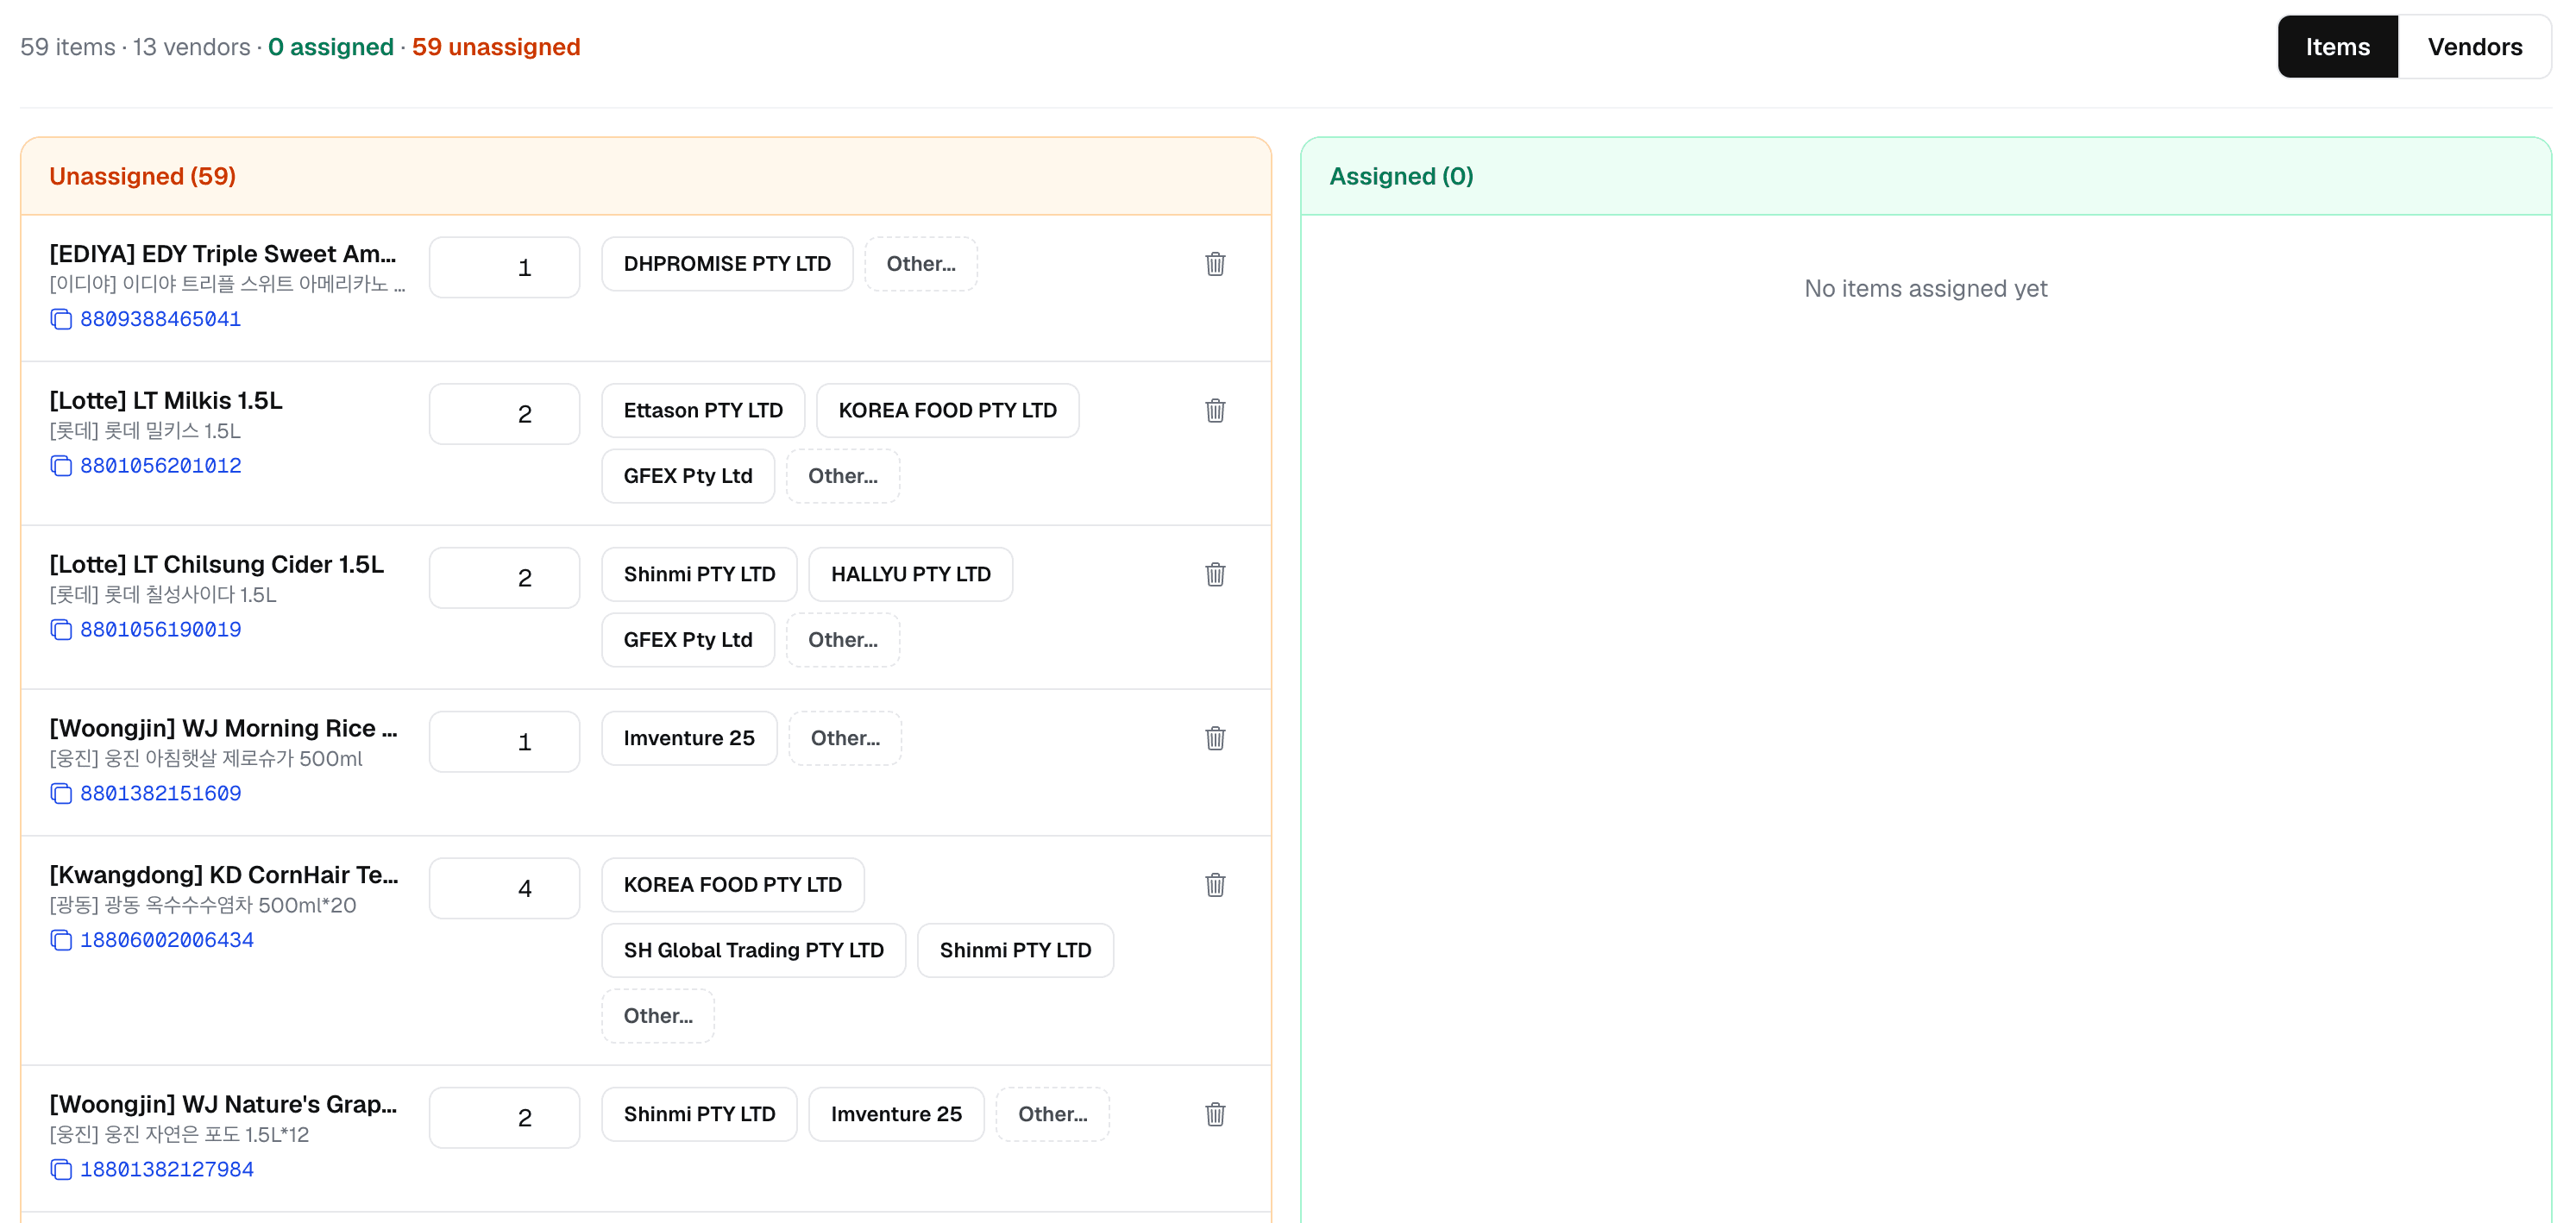Viewport: 2576px width, 1223px height.
Task: Assign Milkis to Ettason PTY LTD
Action: (703, 411)
